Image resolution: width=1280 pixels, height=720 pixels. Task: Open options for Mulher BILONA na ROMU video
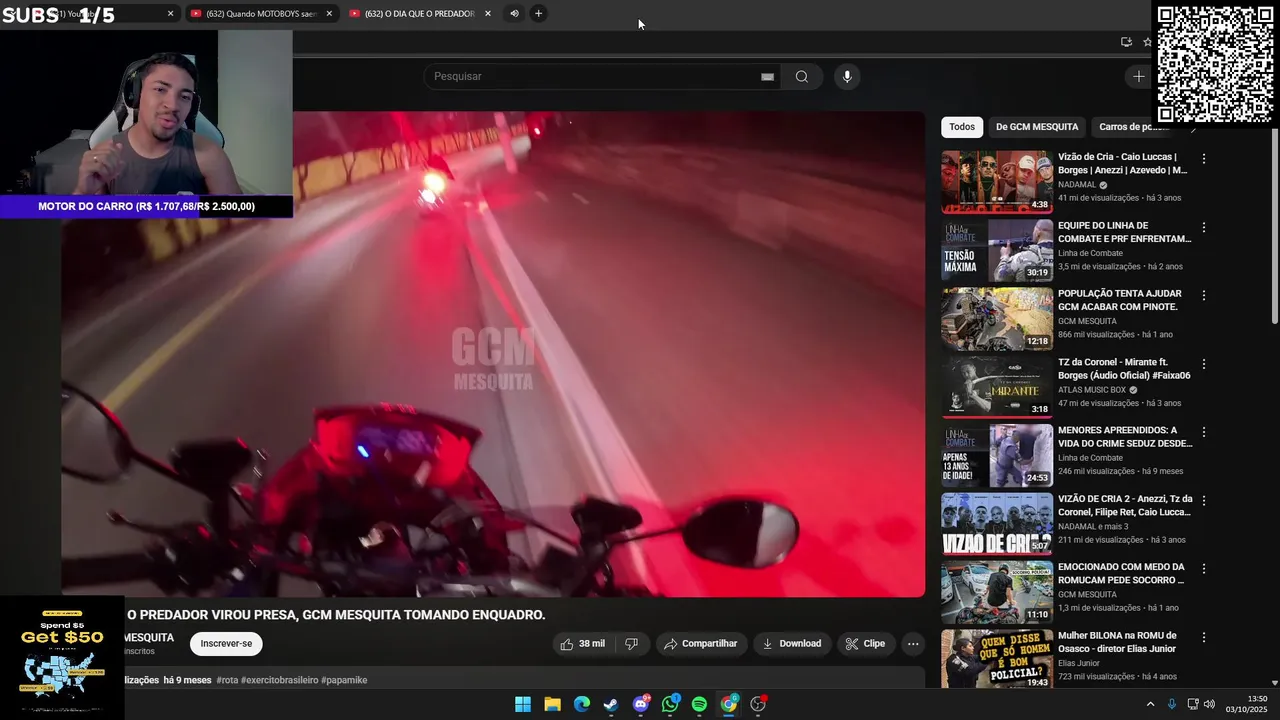(x=1204, y=637)
